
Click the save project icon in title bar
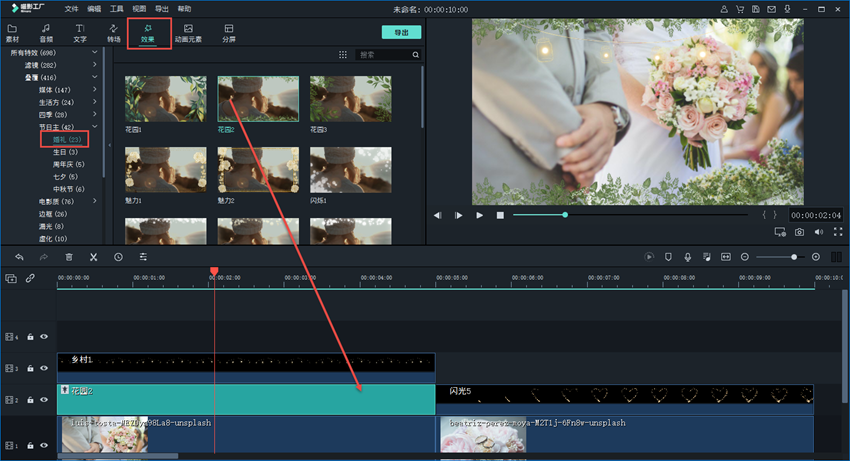click(x=756, y=9)
